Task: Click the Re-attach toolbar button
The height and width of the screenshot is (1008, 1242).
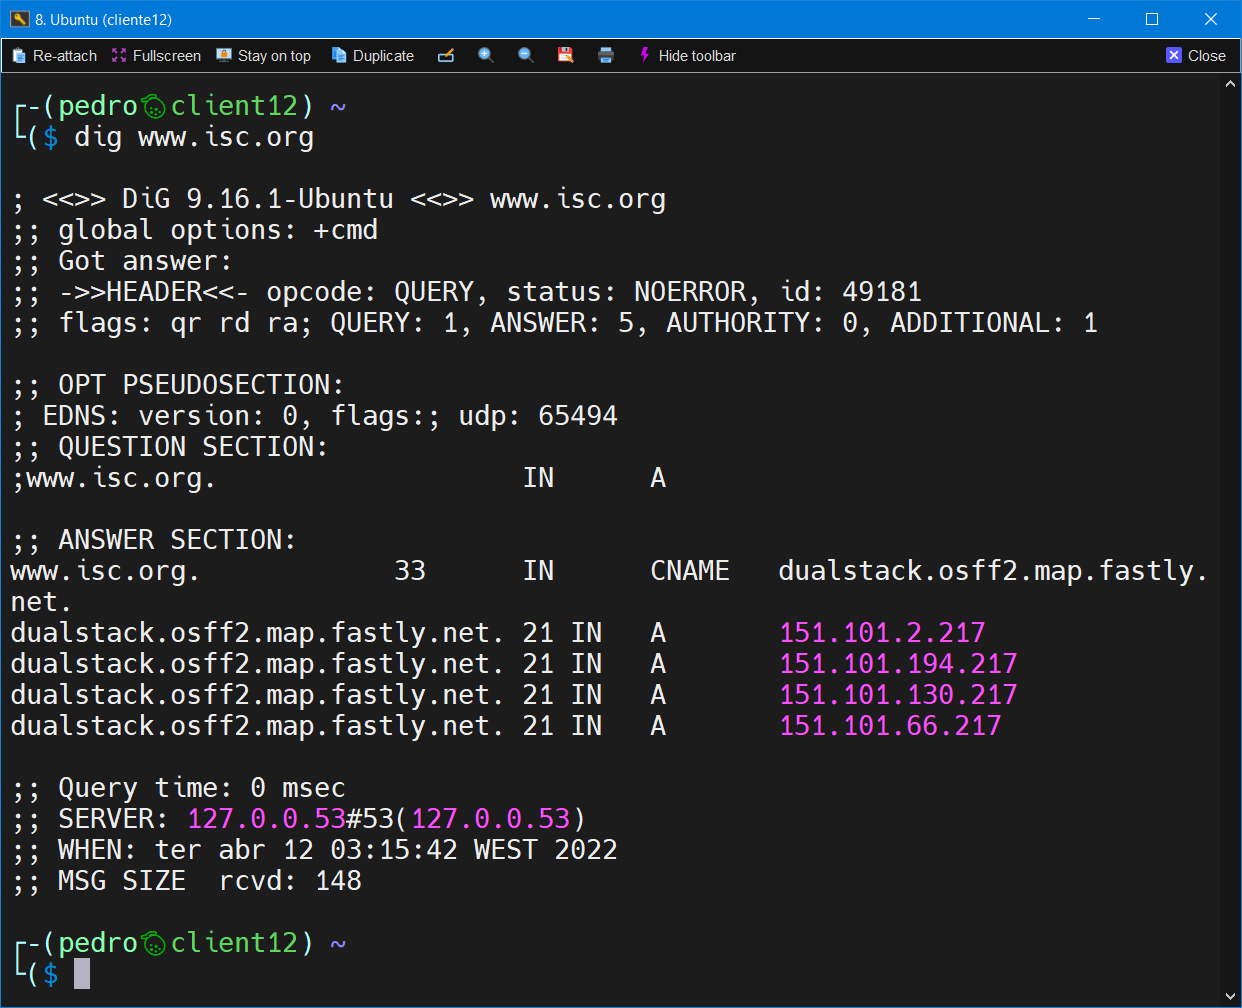Action: point(55,56)
